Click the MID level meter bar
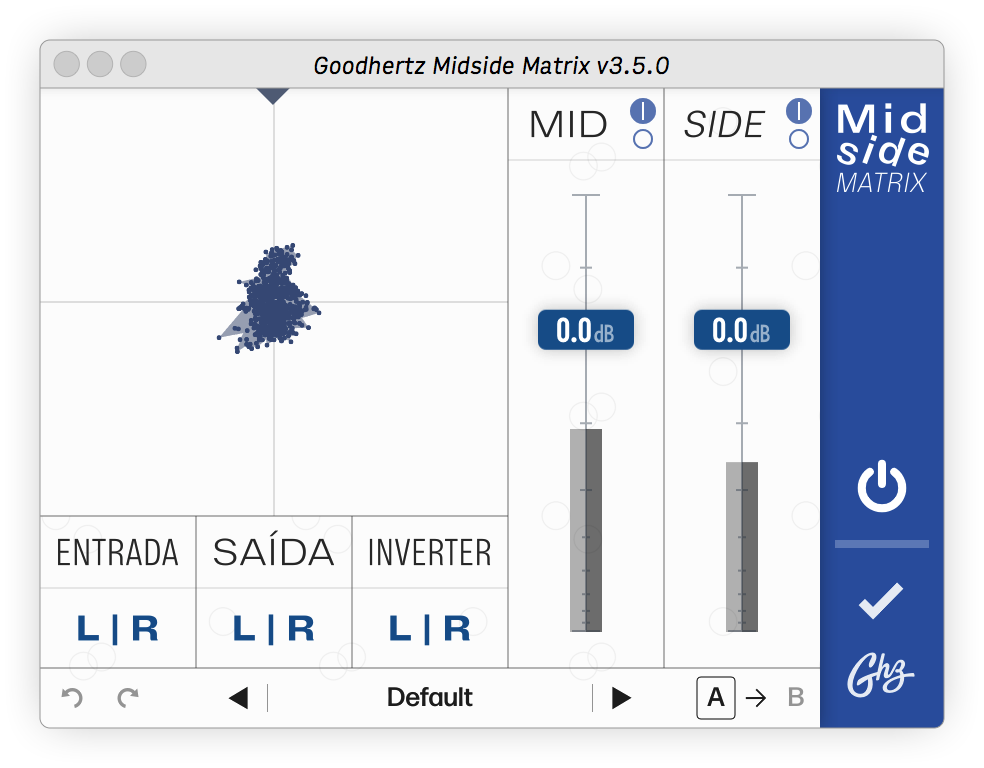The height and width of the screenshot is (768, 984). tap(586, 530)
